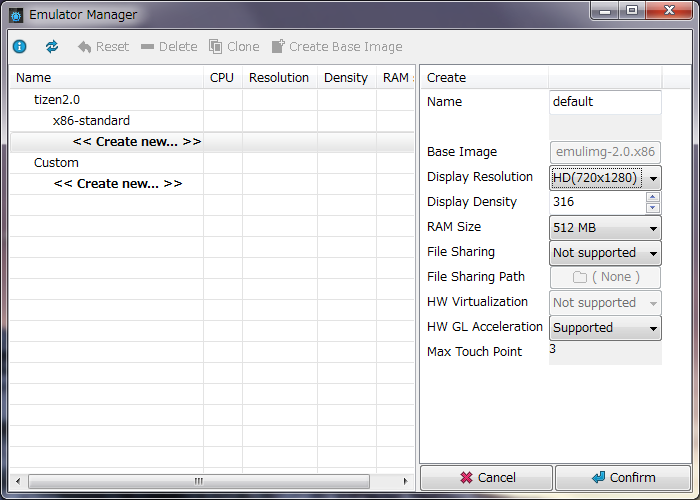Viewport: 700px width, 500px height.
Task: Click Create Base Image in toolbar
Action: tap(338, 46)
